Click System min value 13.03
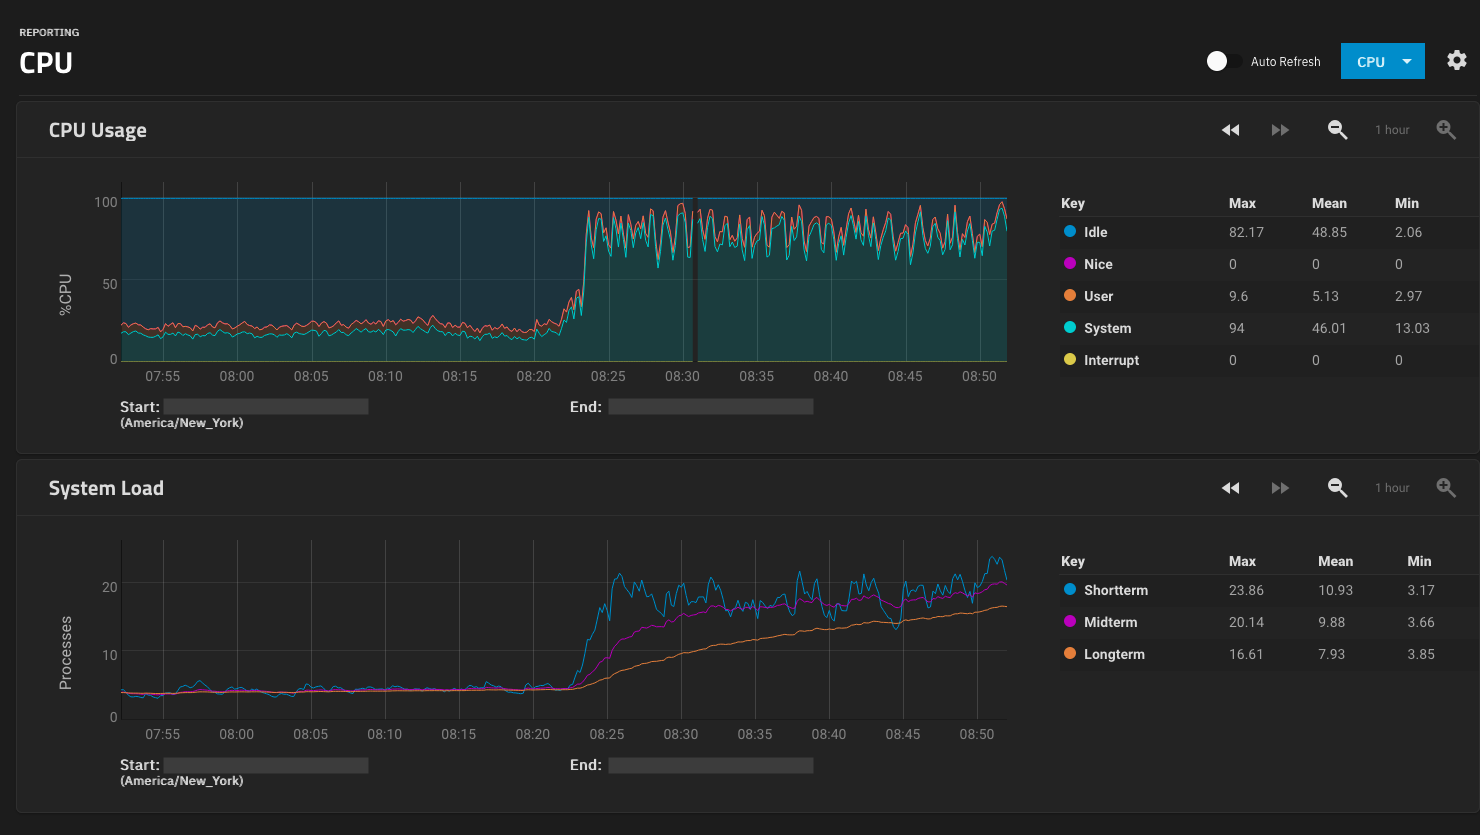Screen dimensions: 1480x835 [x=1412, y=328]
